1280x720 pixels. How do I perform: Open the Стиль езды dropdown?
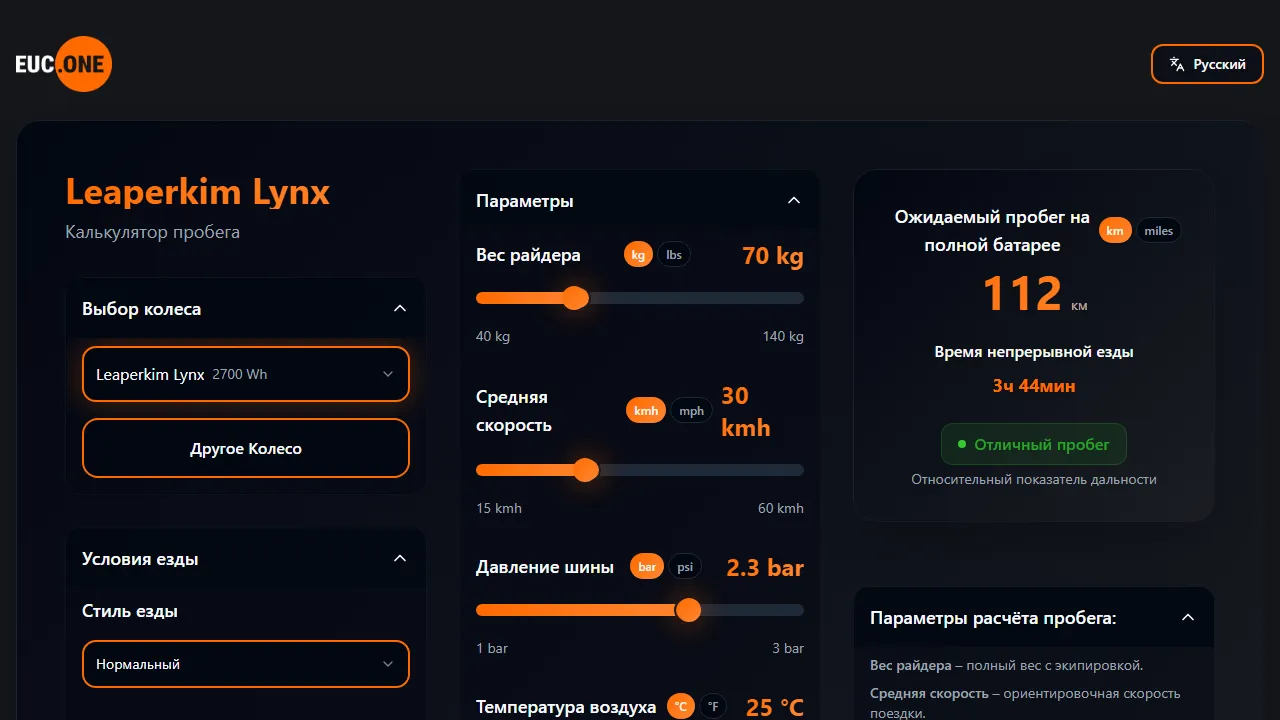pyautogui.click(x=245, y=663)
